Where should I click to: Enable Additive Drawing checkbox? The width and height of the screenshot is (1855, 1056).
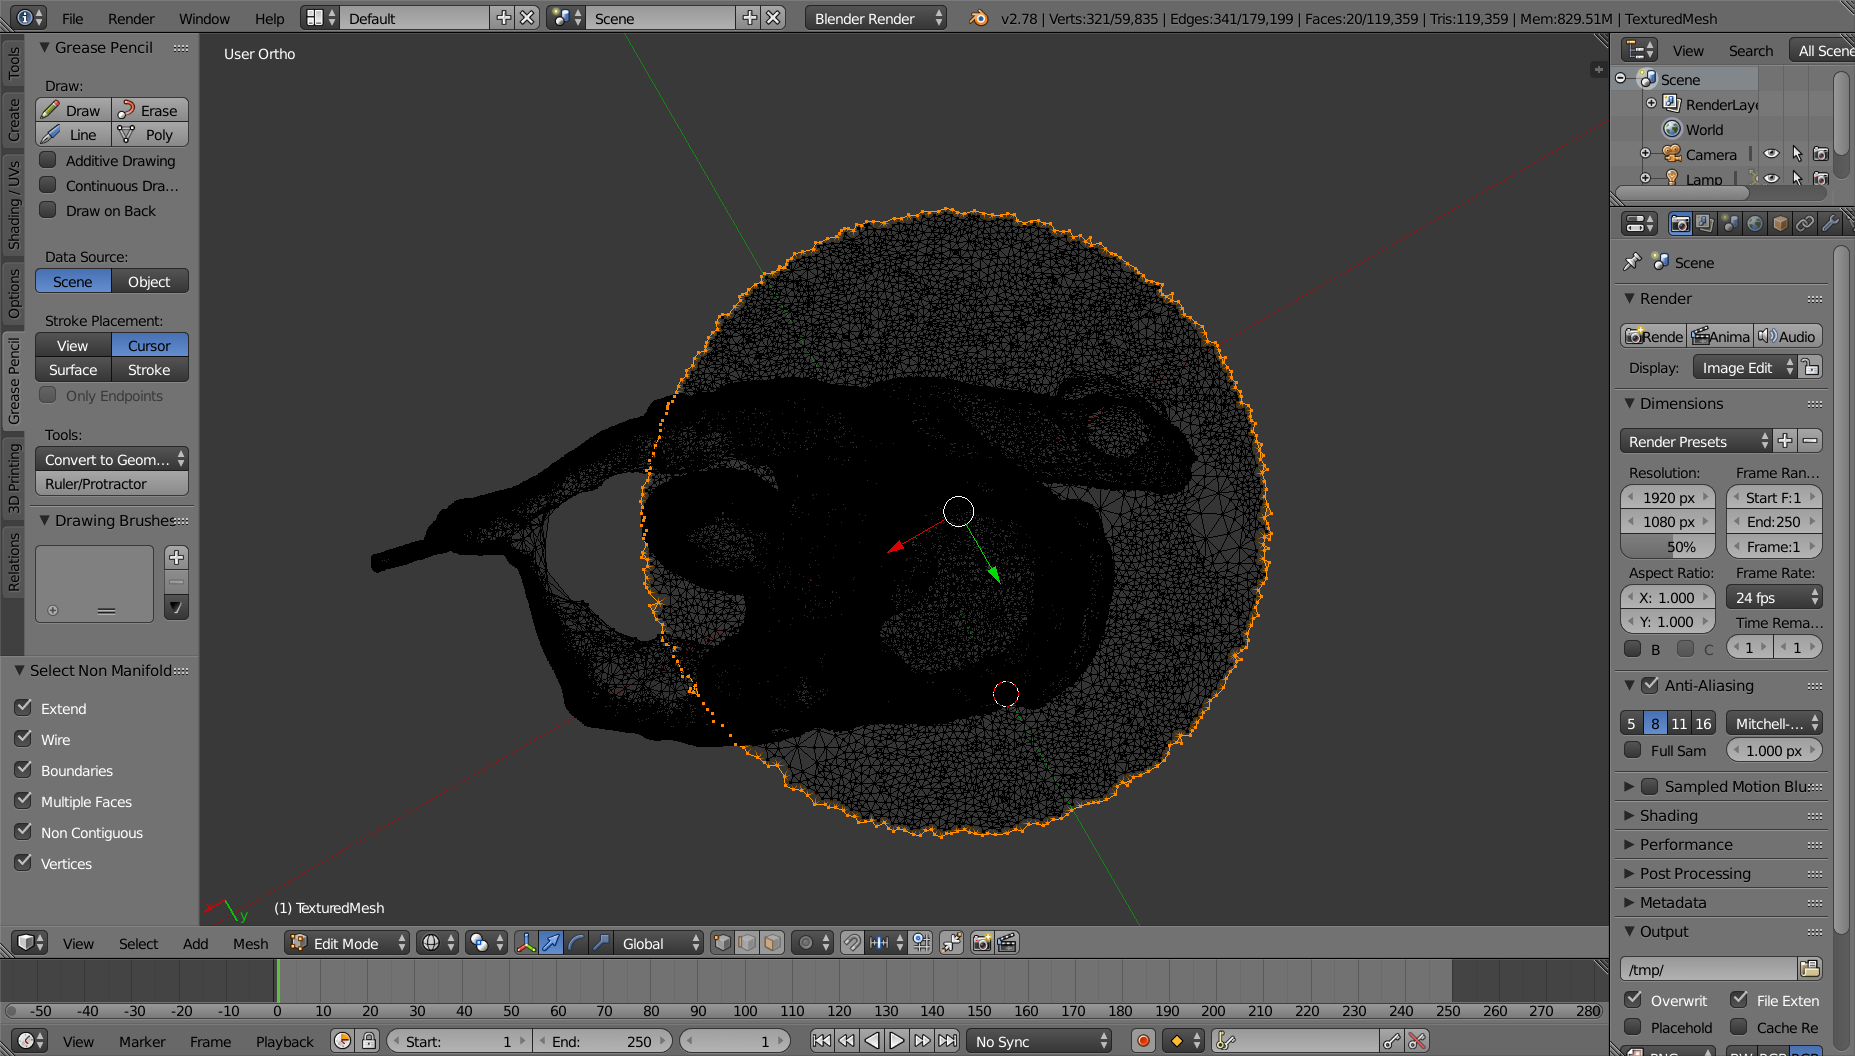coord(47,160)
